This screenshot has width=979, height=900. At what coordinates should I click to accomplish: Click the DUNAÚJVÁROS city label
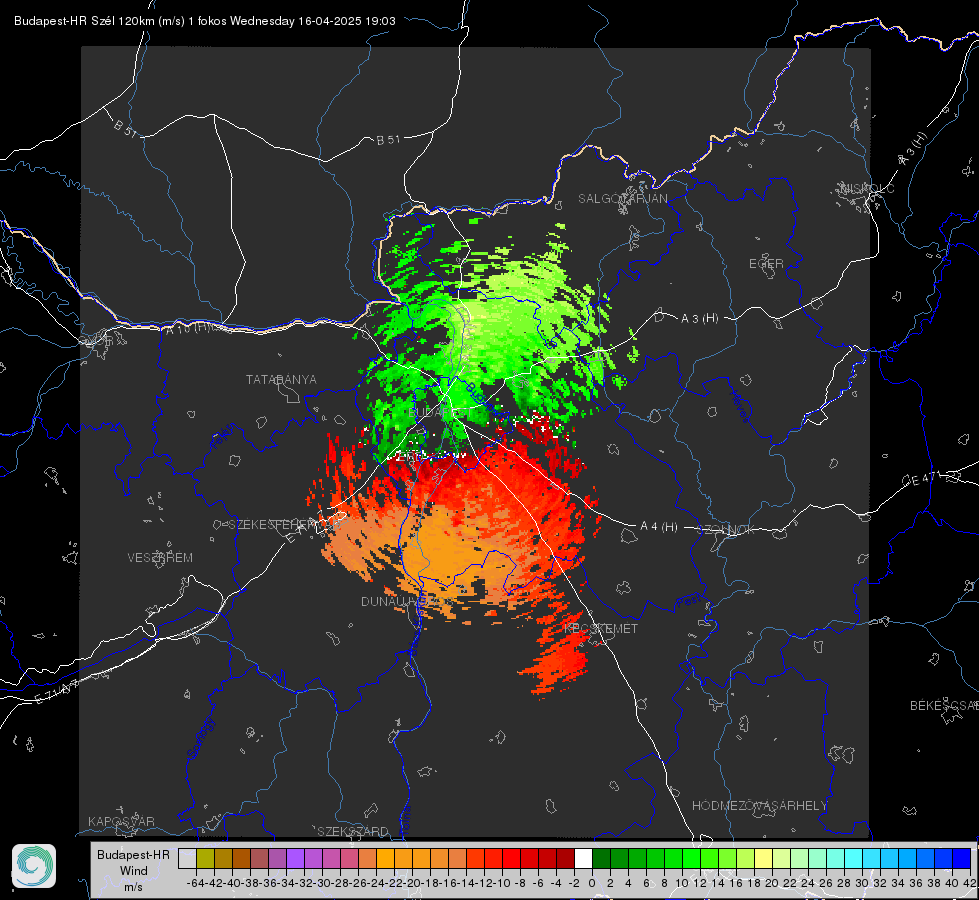406,601
